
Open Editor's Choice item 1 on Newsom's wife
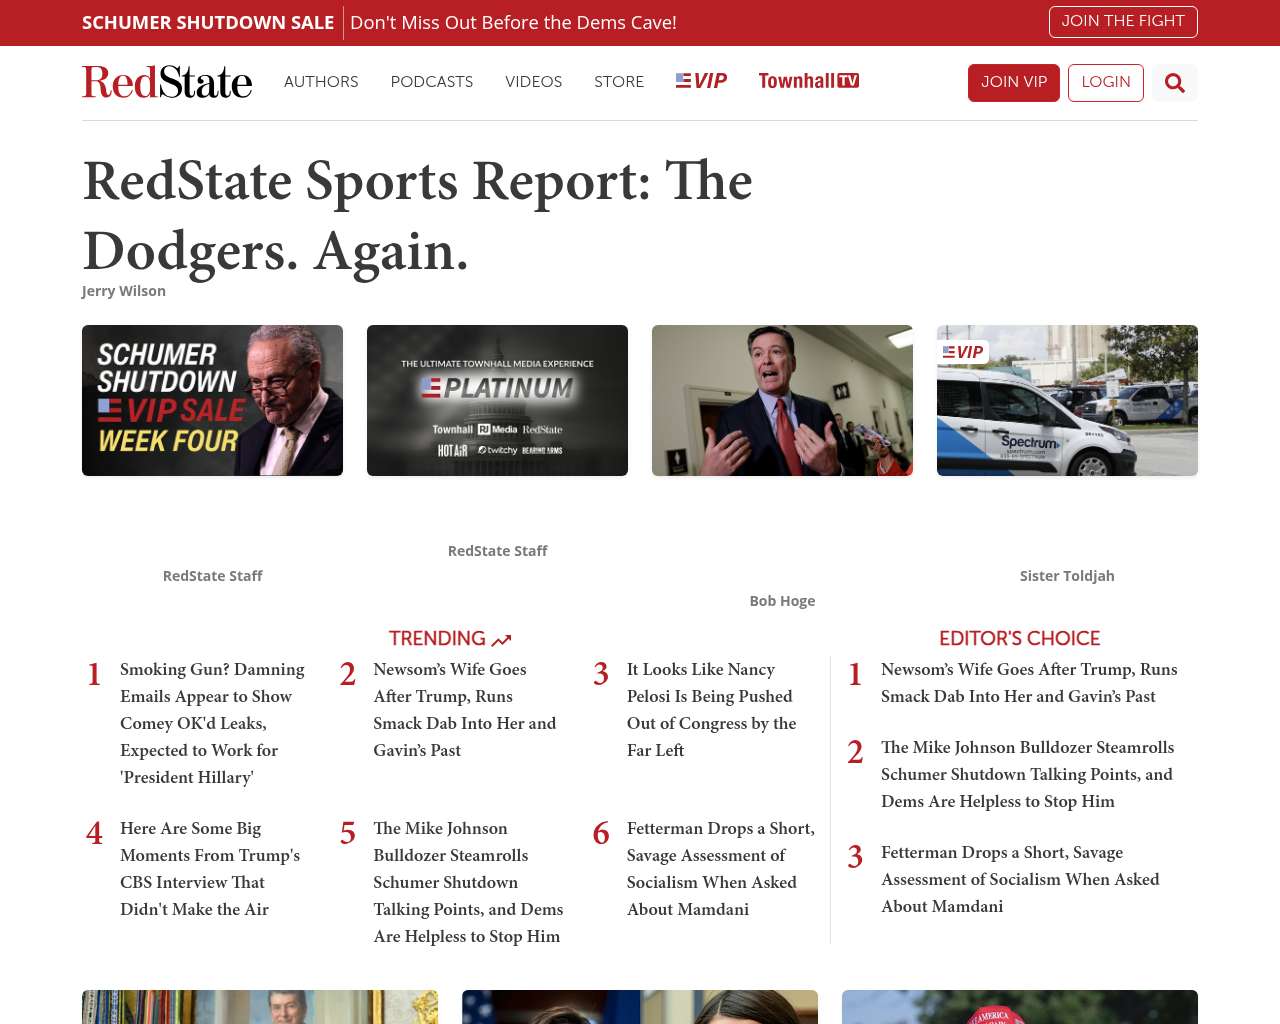tap(1029, 683)
